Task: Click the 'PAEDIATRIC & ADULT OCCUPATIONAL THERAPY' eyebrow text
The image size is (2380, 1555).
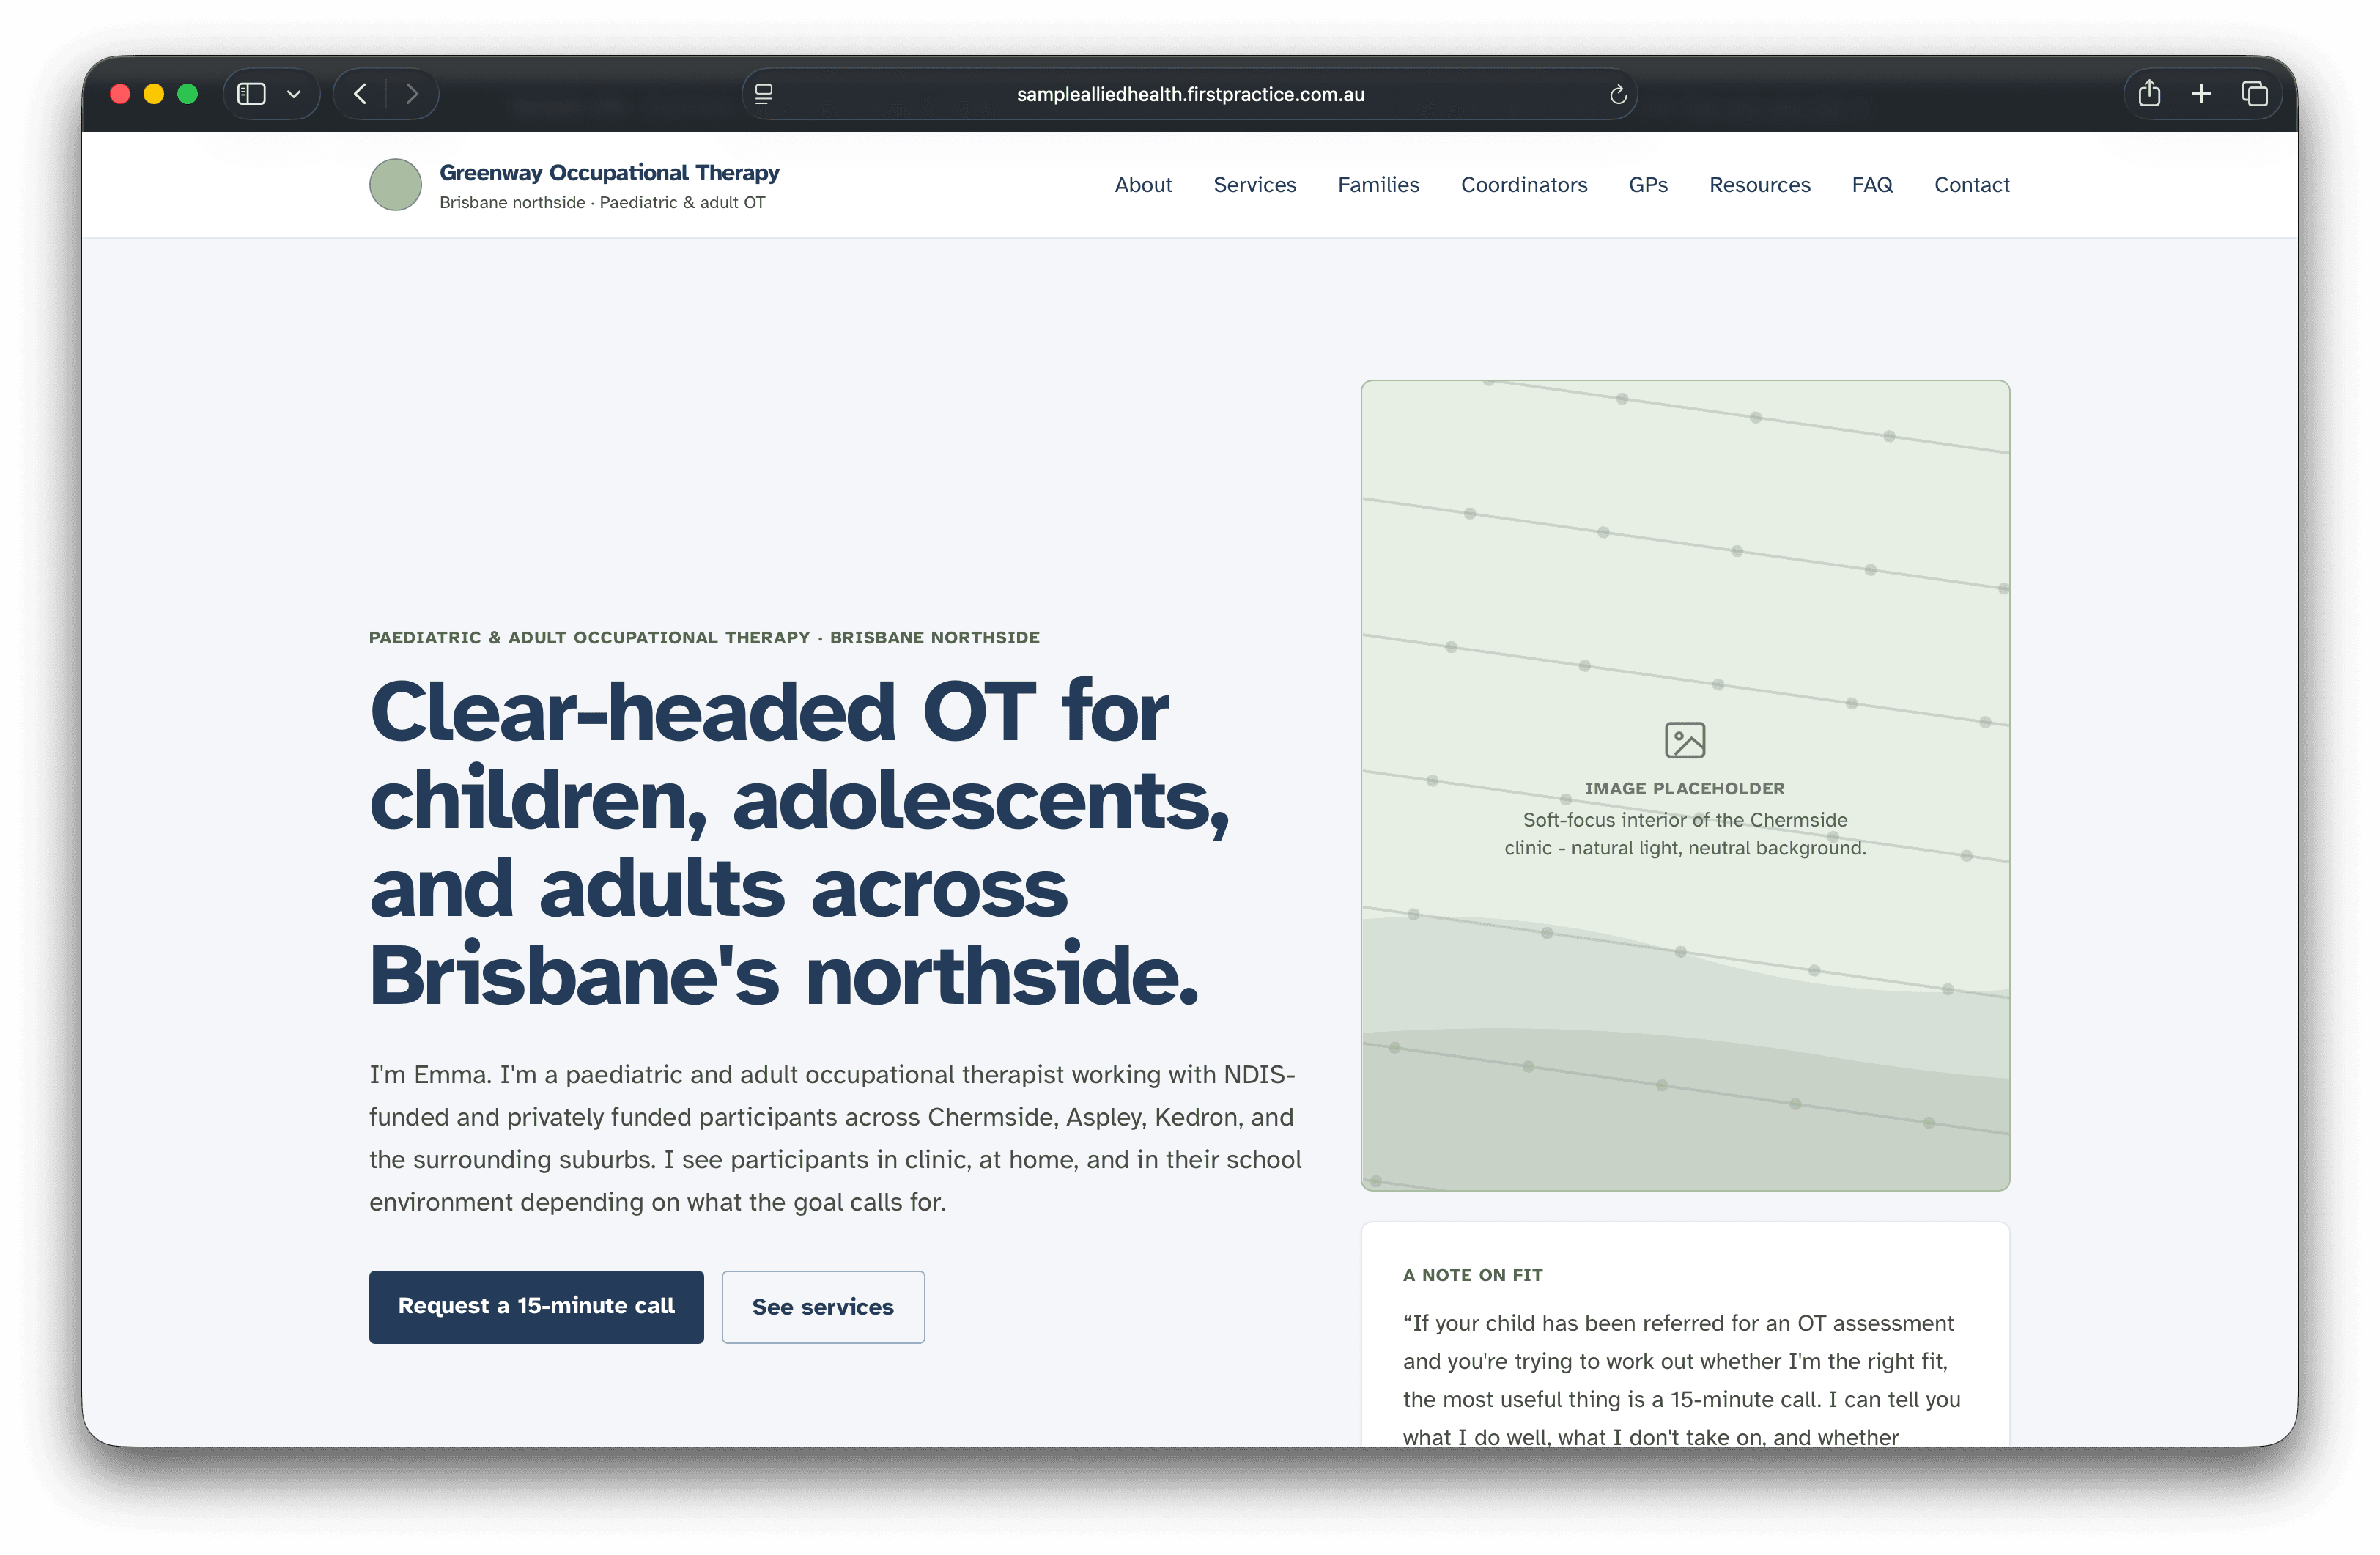Action: 704,637
